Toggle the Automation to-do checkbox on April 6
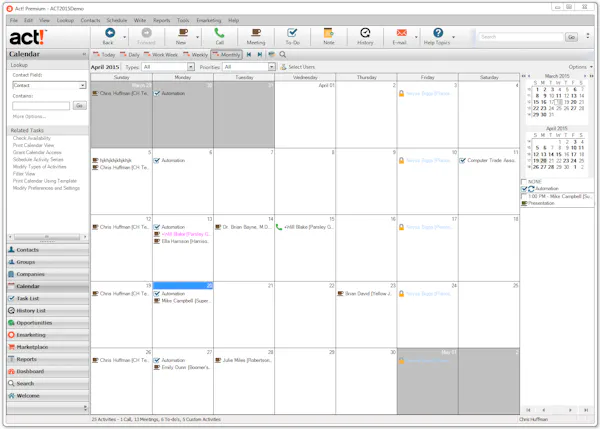600x429 pixels. pyautogui.click(x=157, y=160)
